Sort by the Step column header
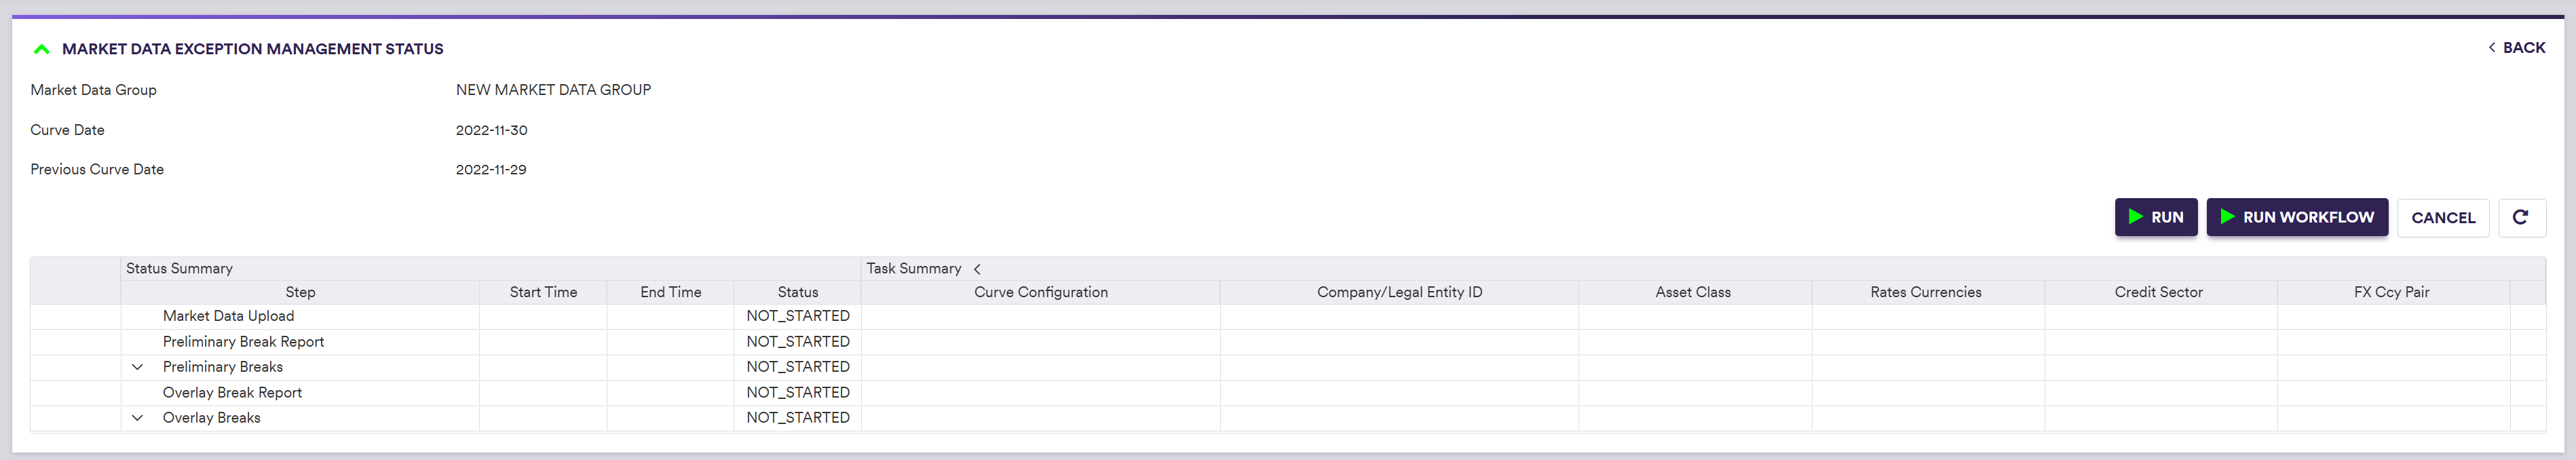2576x460 pixels. pos(300,292)
